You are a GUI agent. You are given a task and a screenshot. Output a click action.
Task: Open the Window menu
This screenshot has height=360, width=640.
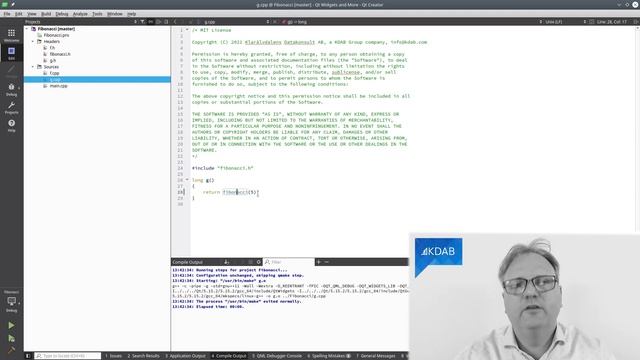coord(115,13)
